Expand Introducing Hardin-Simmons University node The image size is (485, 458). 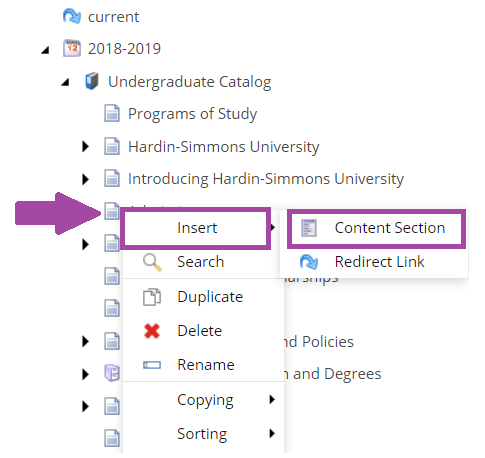point(86,179)
